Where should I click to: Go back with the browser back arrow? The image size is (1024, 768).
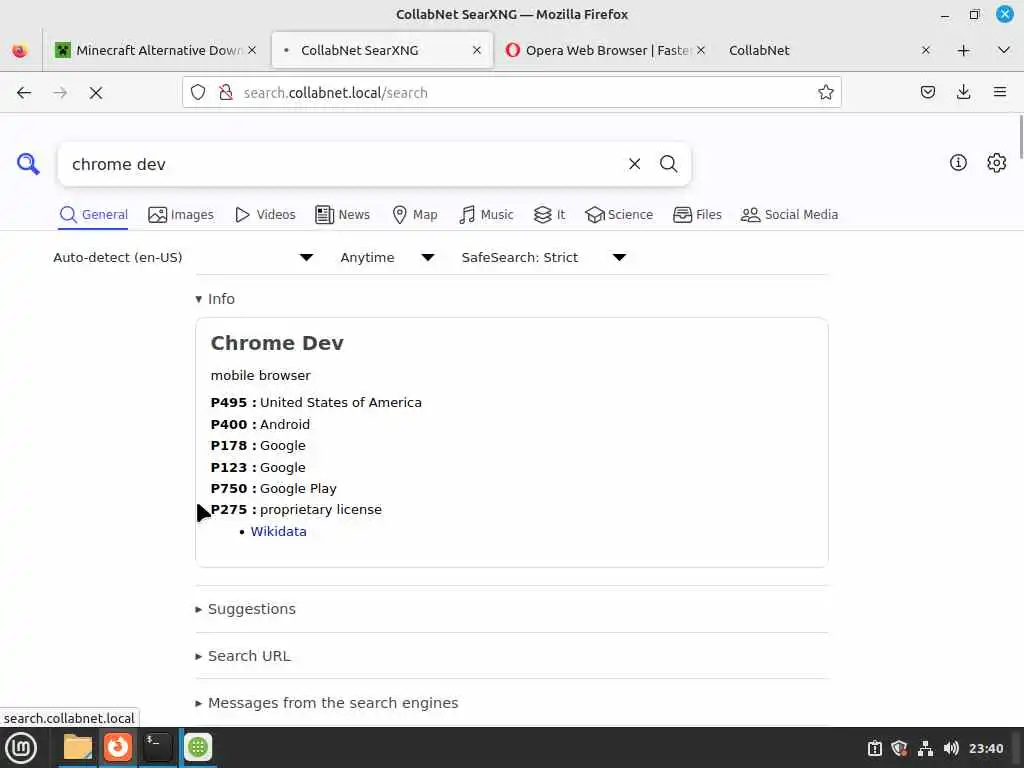(24, 93)
